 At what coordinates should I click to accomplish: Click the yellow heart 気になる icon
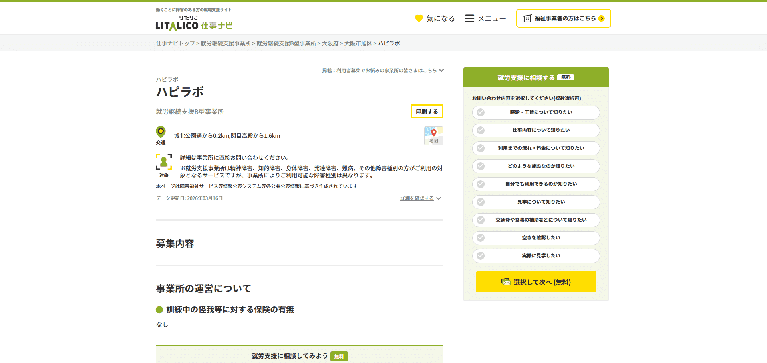point(418,19)
